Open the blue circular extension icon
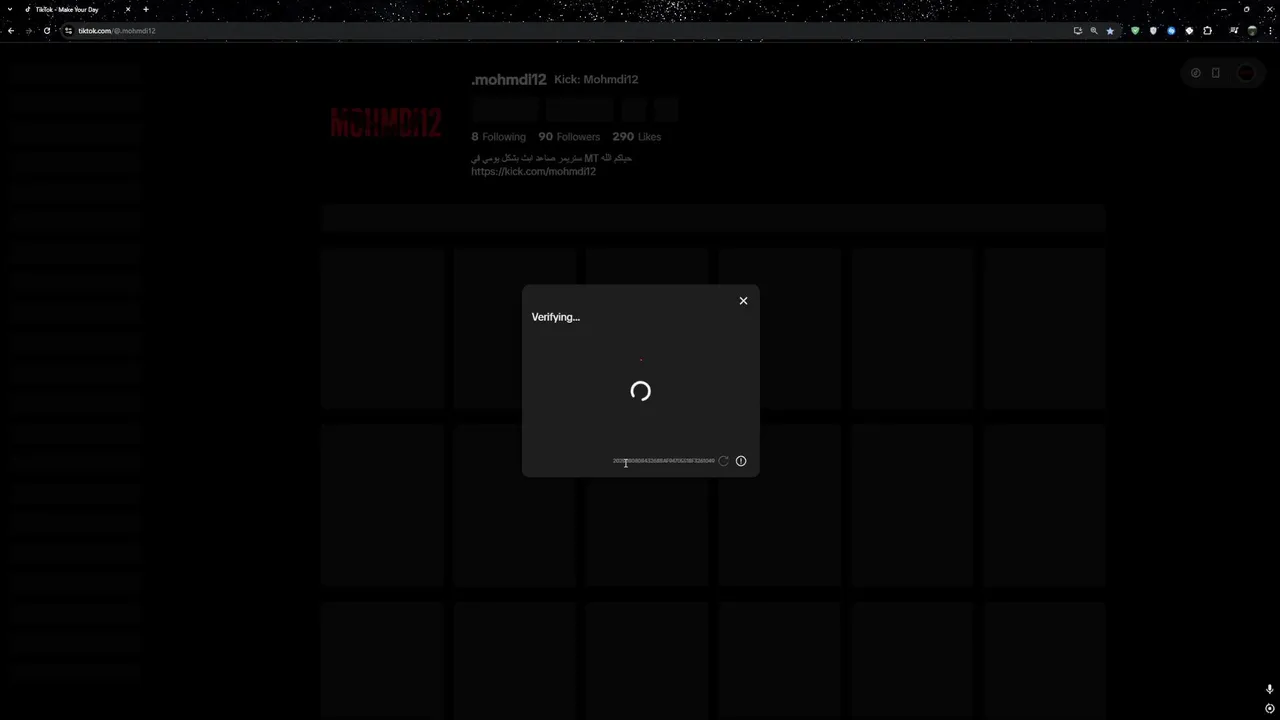 (1171, 31)
